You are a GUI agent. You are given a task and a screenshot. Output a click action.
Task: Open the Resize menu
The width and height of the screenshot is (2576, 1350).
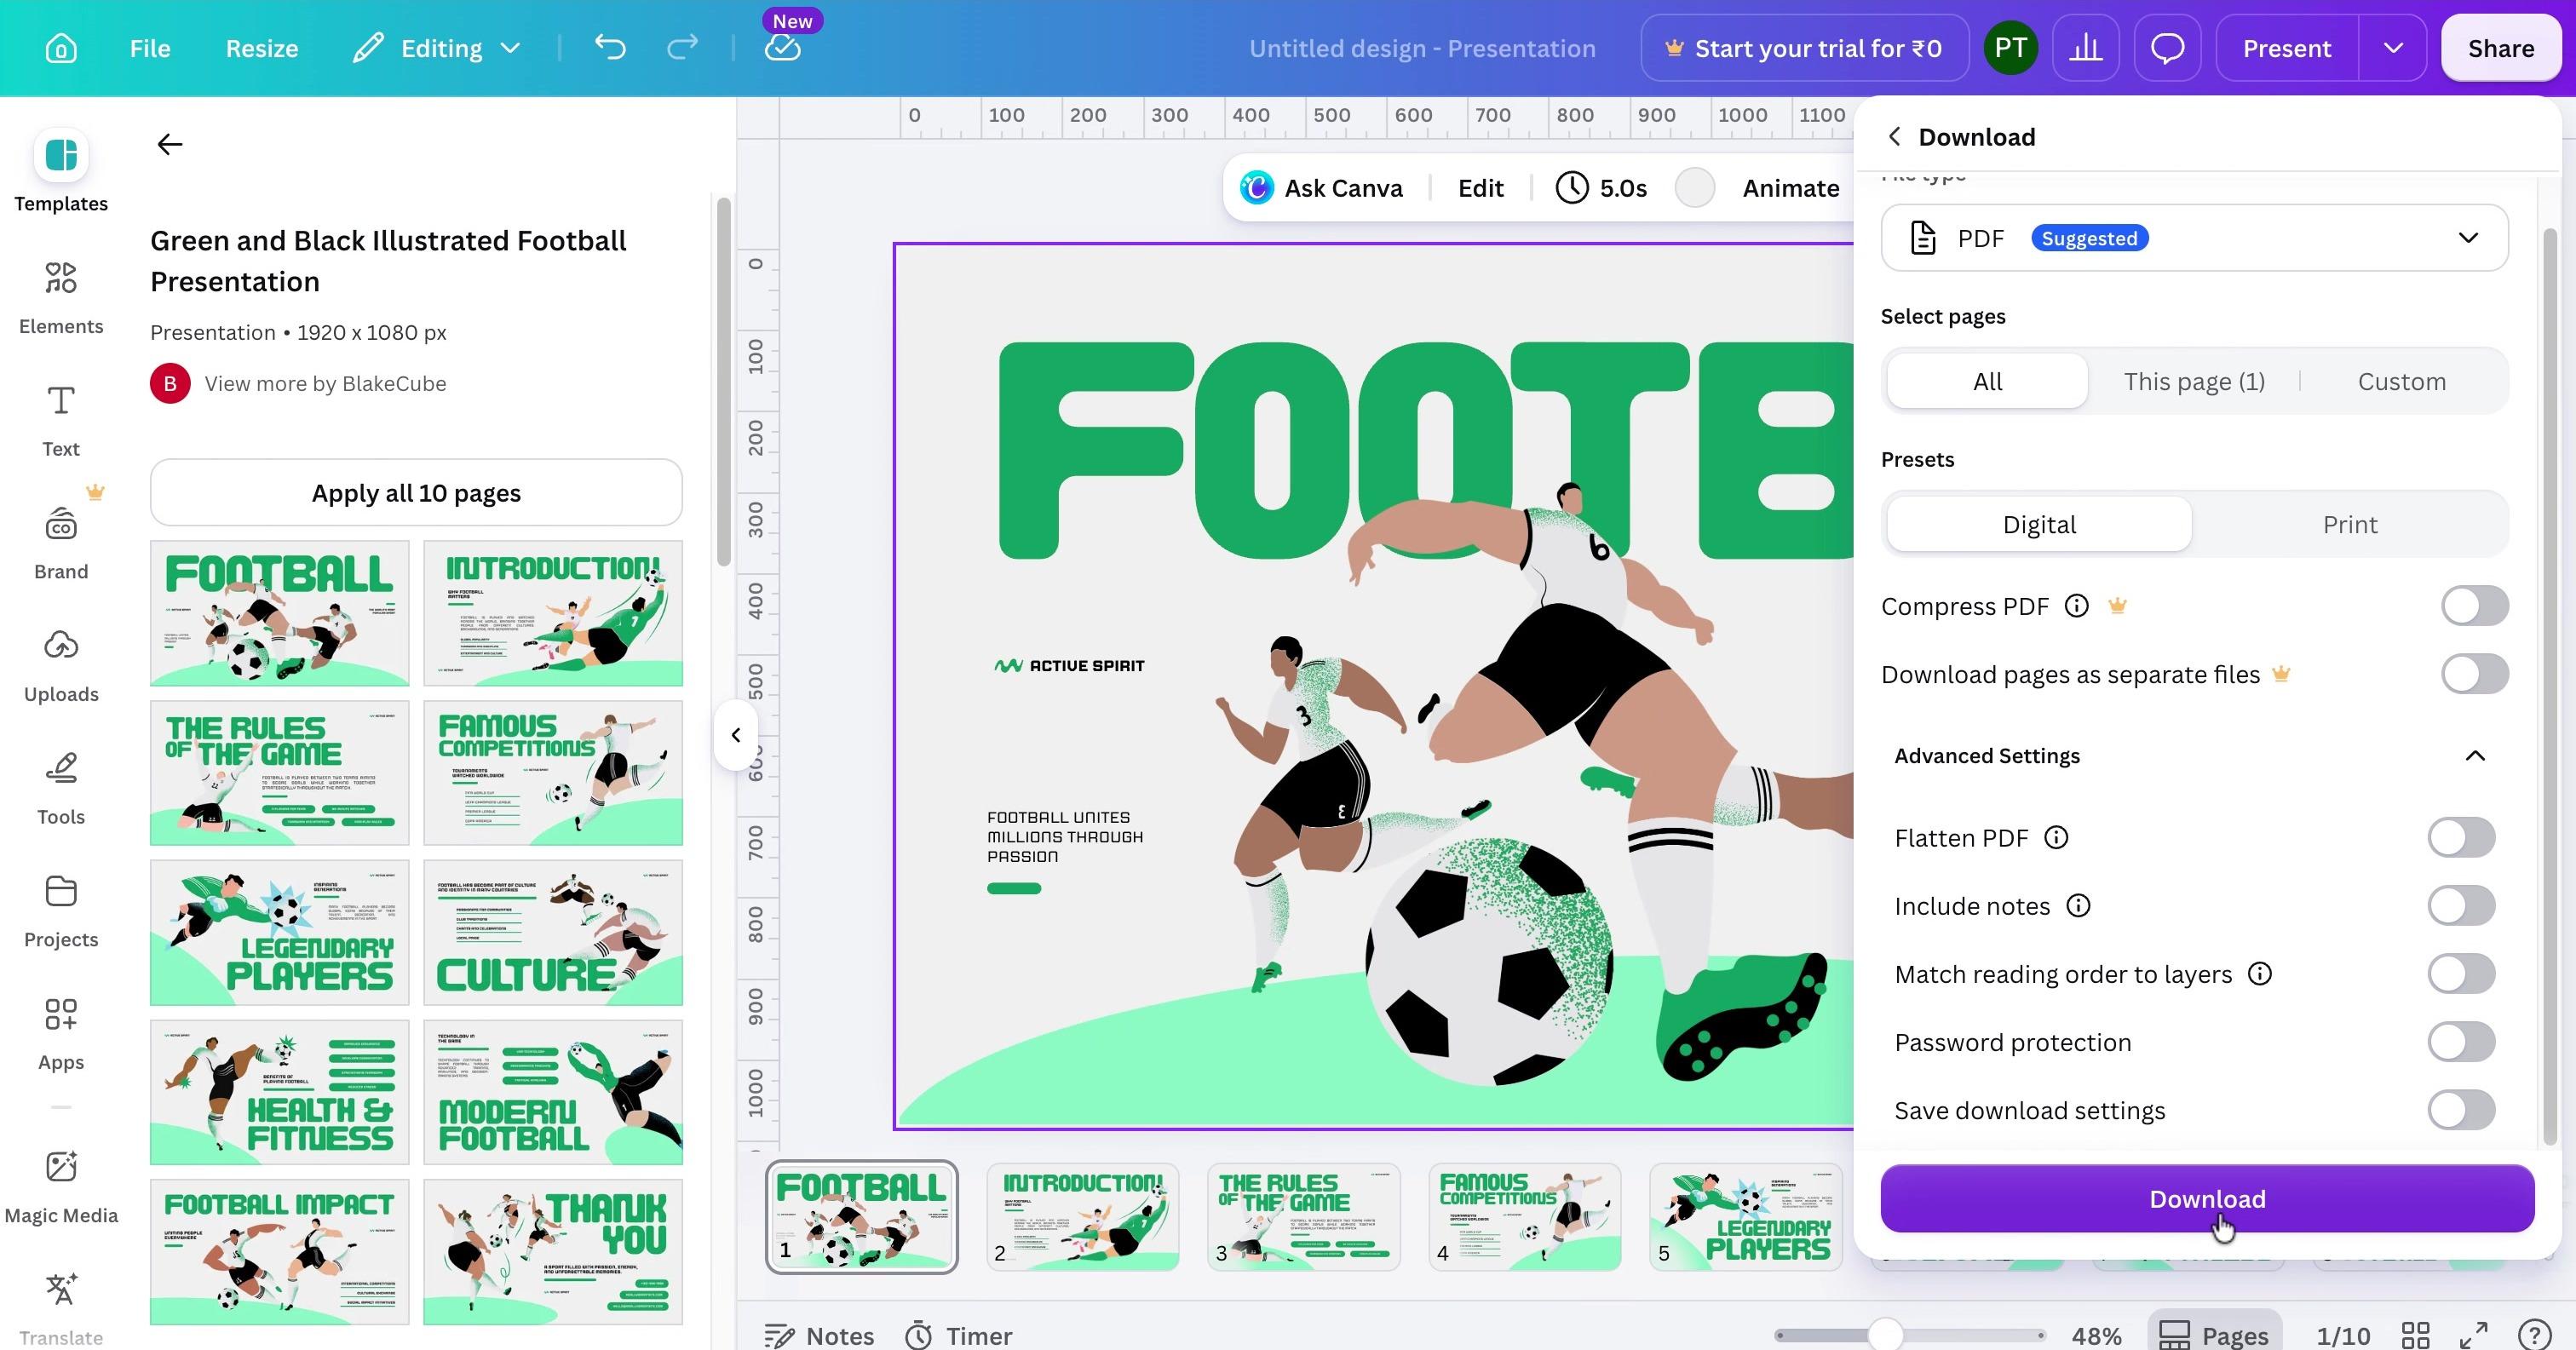[x=262, y=48]
